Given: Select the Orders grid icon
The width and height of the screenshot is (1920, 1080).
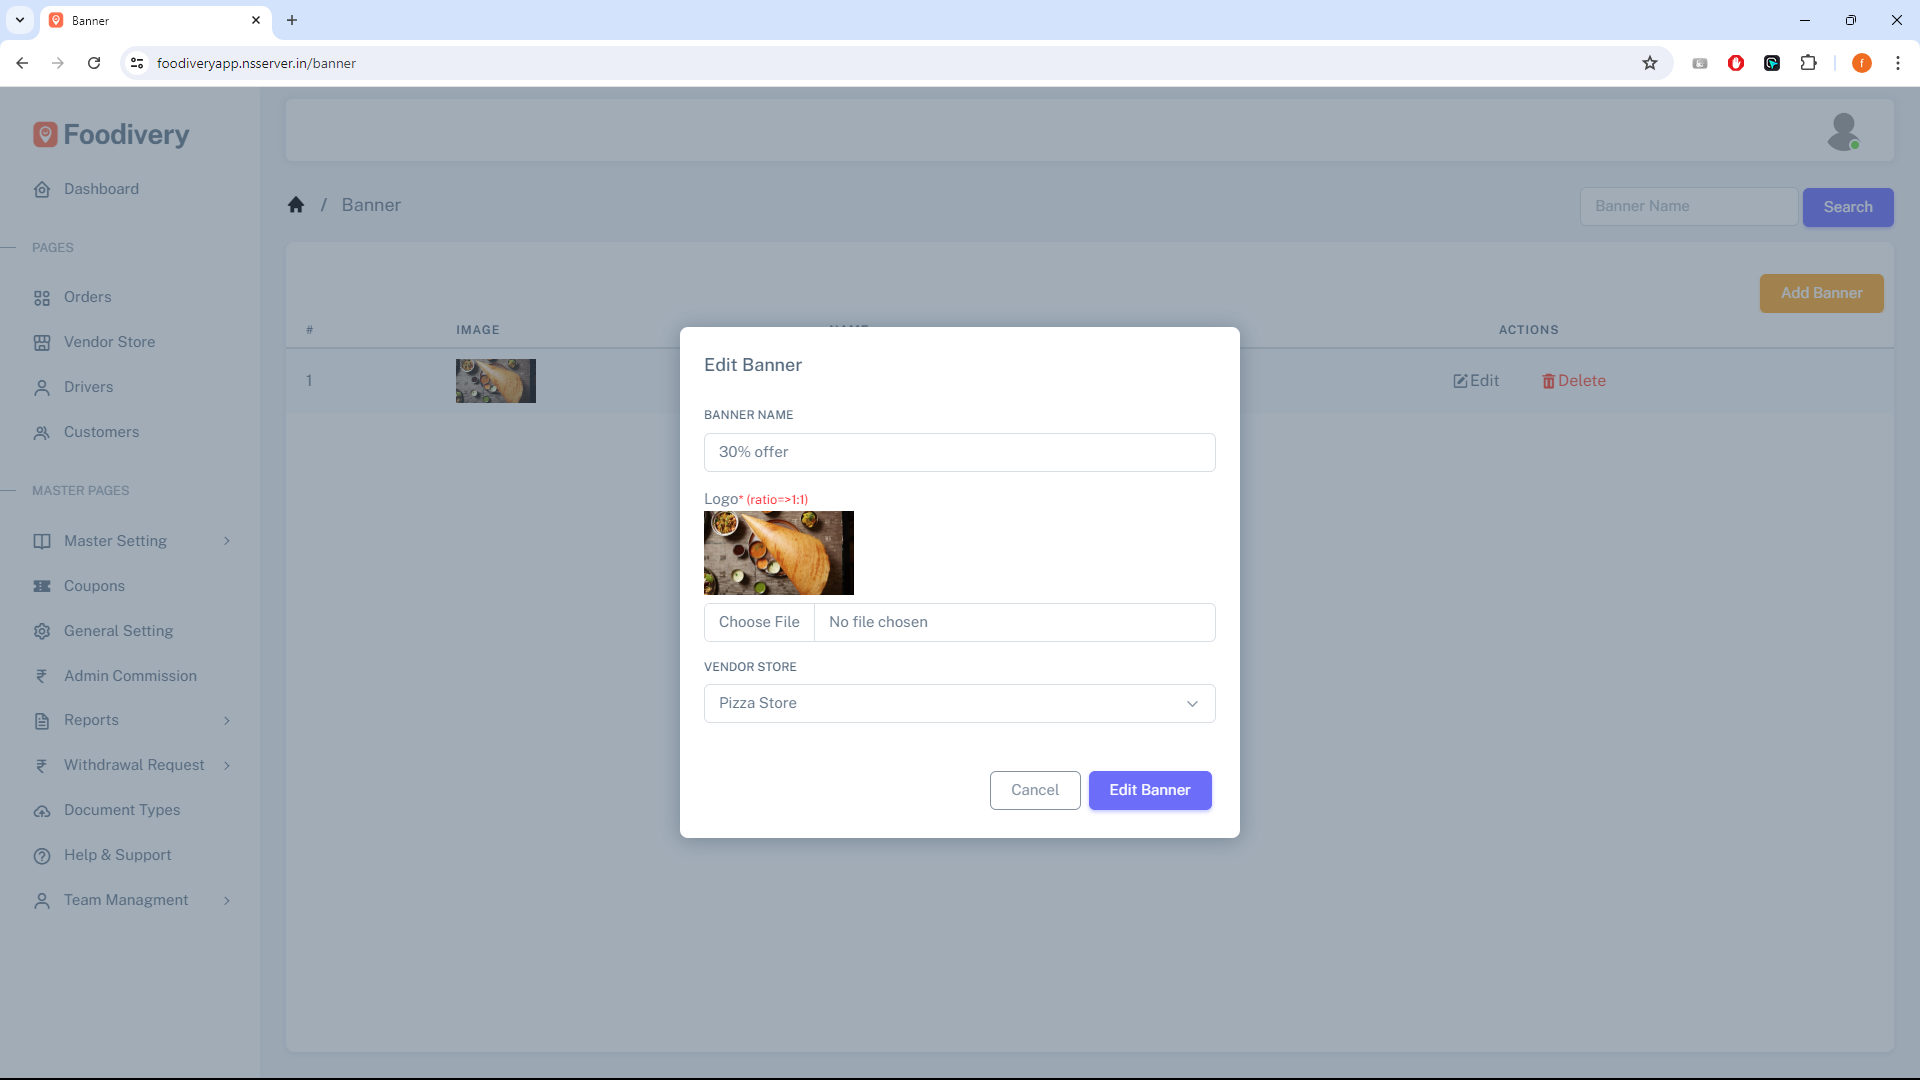Looking at the screenshot, I should (x=41, y=297).
